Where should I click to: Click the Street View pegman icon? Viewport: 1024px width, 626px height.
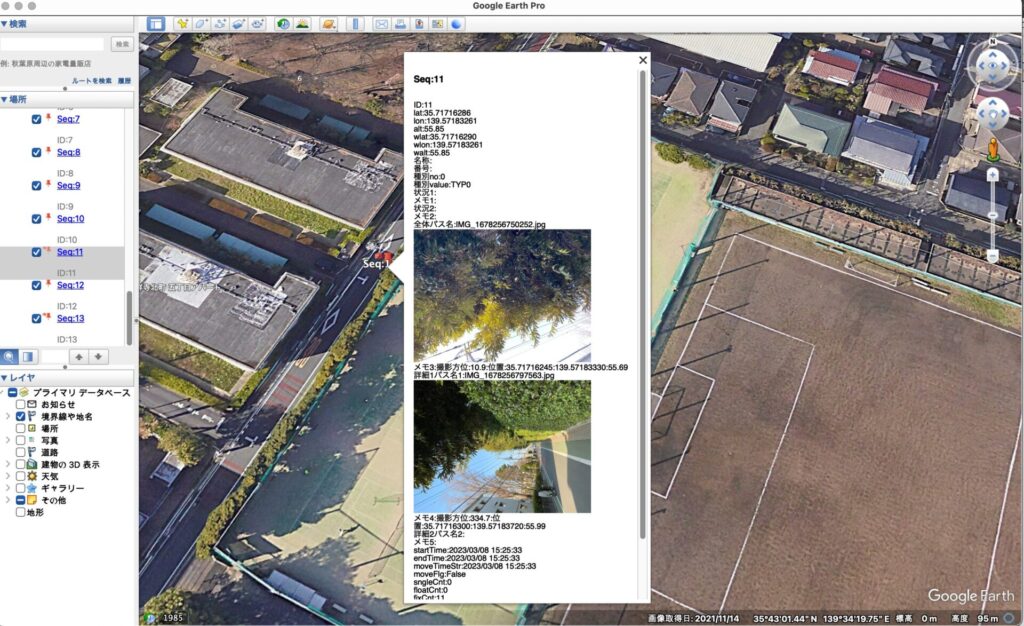pos(993,149)
